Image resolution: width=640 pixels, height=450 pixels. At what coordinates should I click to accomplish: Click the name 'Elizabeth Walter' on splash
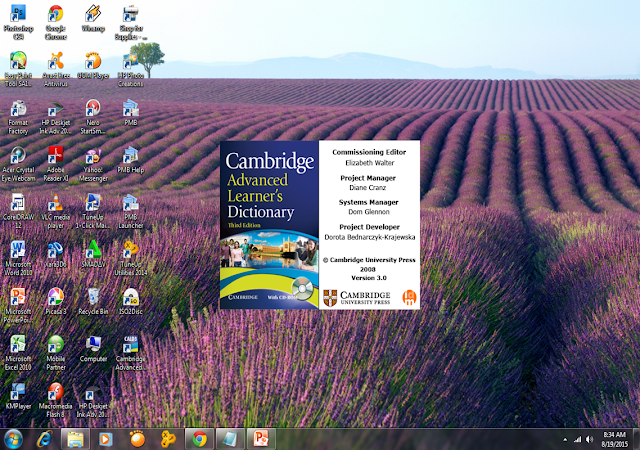(x=370, y=163)
